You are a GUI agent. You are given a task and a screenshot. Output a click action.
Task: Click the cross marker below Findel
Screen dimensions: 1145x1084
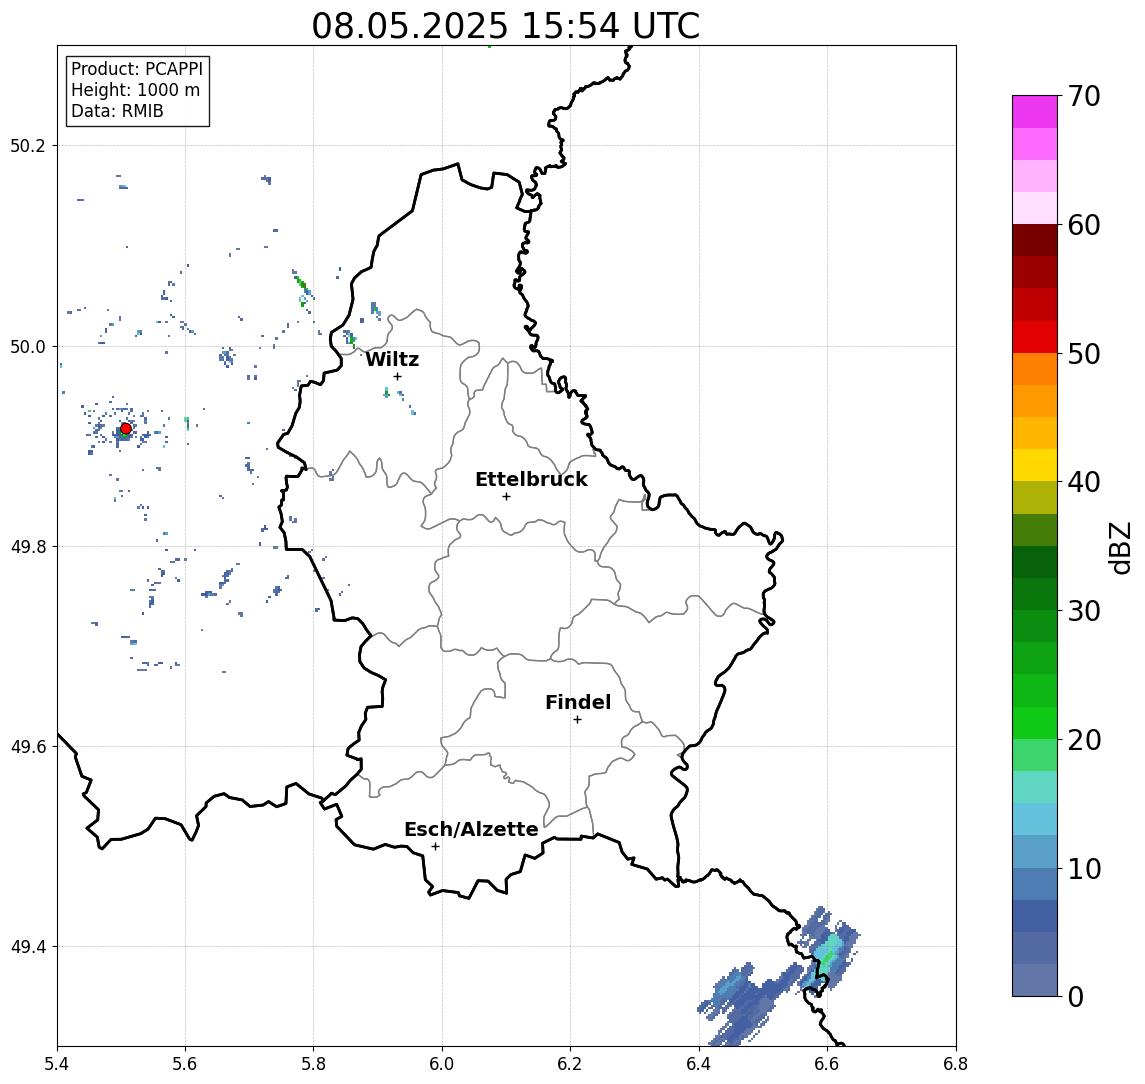tap(577, 720)
